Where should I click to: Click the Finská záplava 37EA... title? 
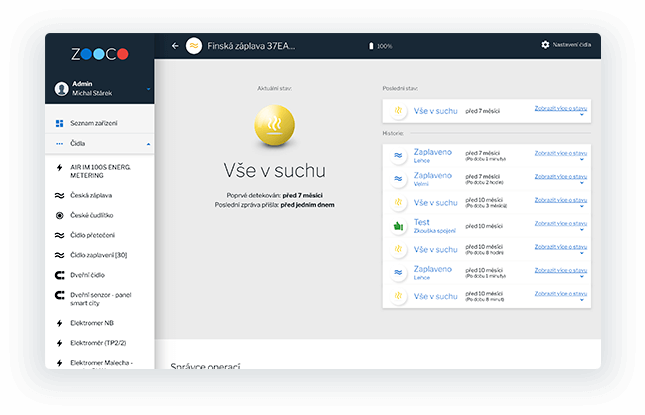click(251, 46)
